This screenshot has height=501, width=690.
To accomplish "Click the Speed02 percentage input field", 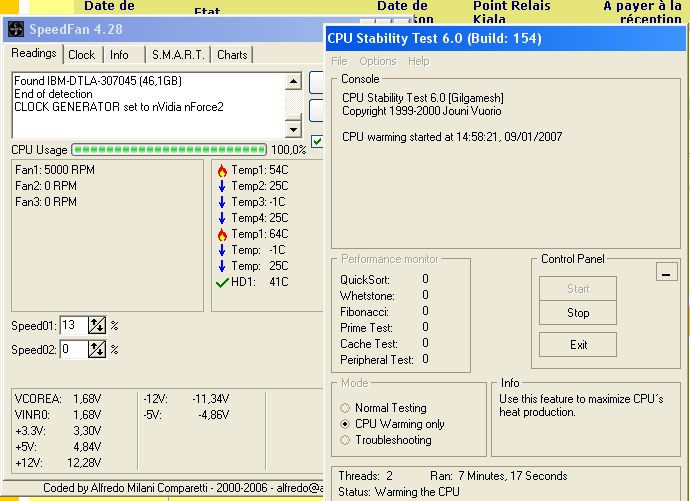I will 74,350.
